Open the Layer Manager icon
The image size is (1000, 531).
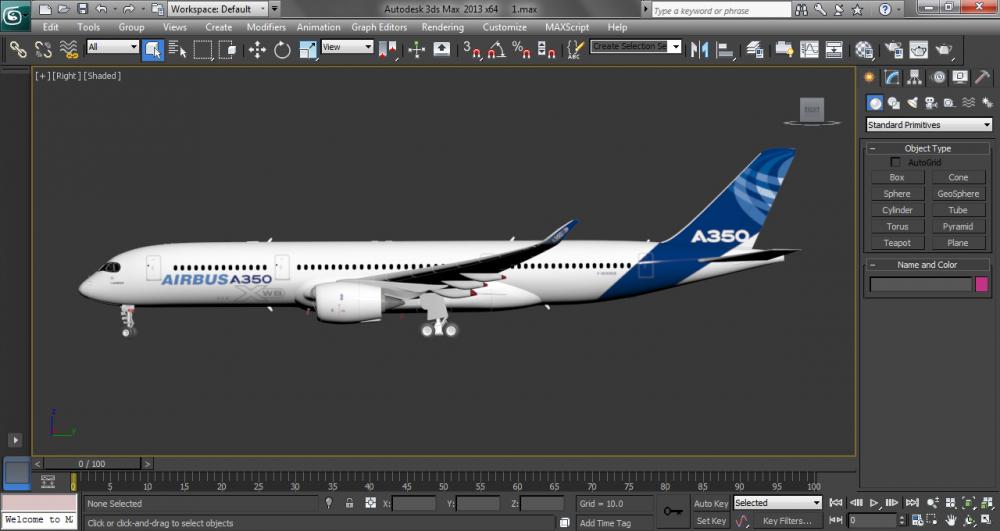coord(755,49)
